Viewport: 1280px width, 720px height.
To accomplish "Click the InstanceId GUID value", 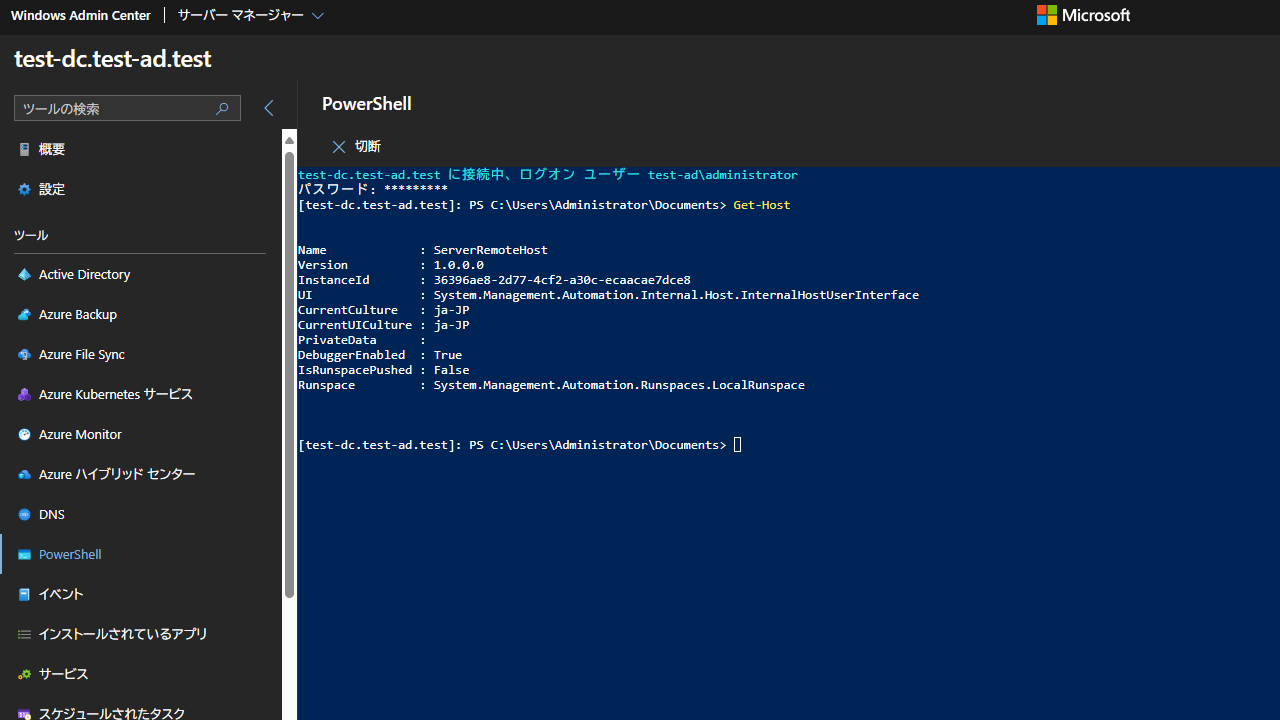I will (x=562, y=280).
